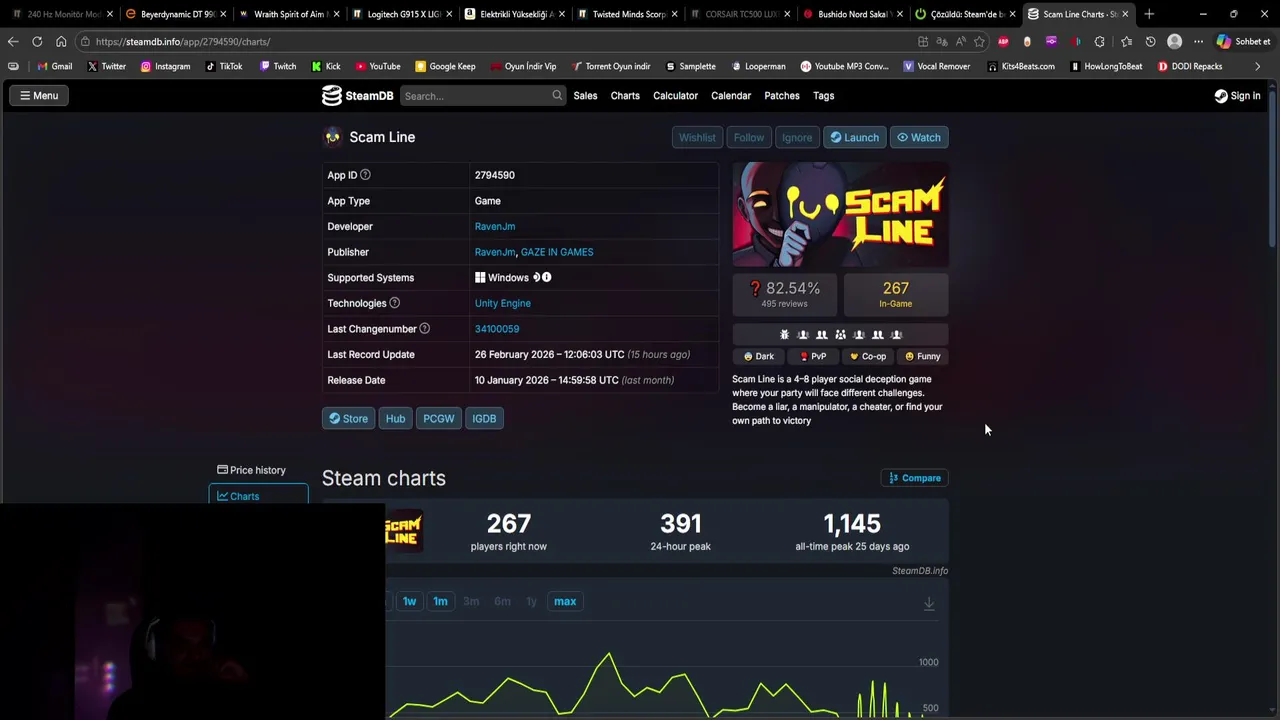Open the Calculator menu item
The image size is (1280, 720).
(675, 96)
